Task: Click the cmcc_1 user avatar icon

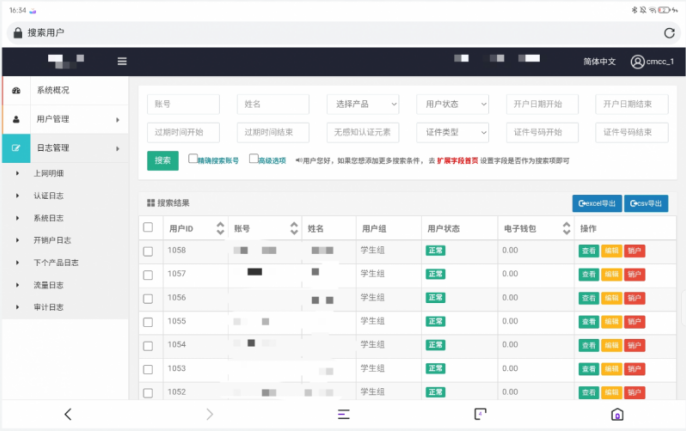Action: pos(637,62)
